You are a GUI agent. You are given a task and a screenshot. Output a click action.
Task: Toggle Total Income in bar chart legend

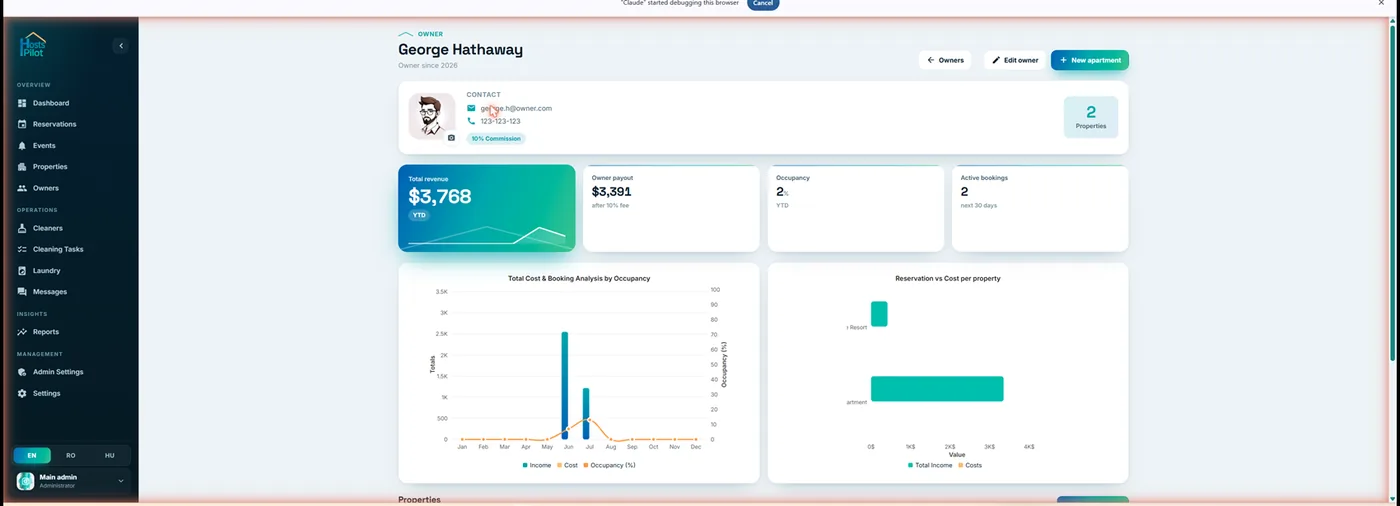pos(931,465)
